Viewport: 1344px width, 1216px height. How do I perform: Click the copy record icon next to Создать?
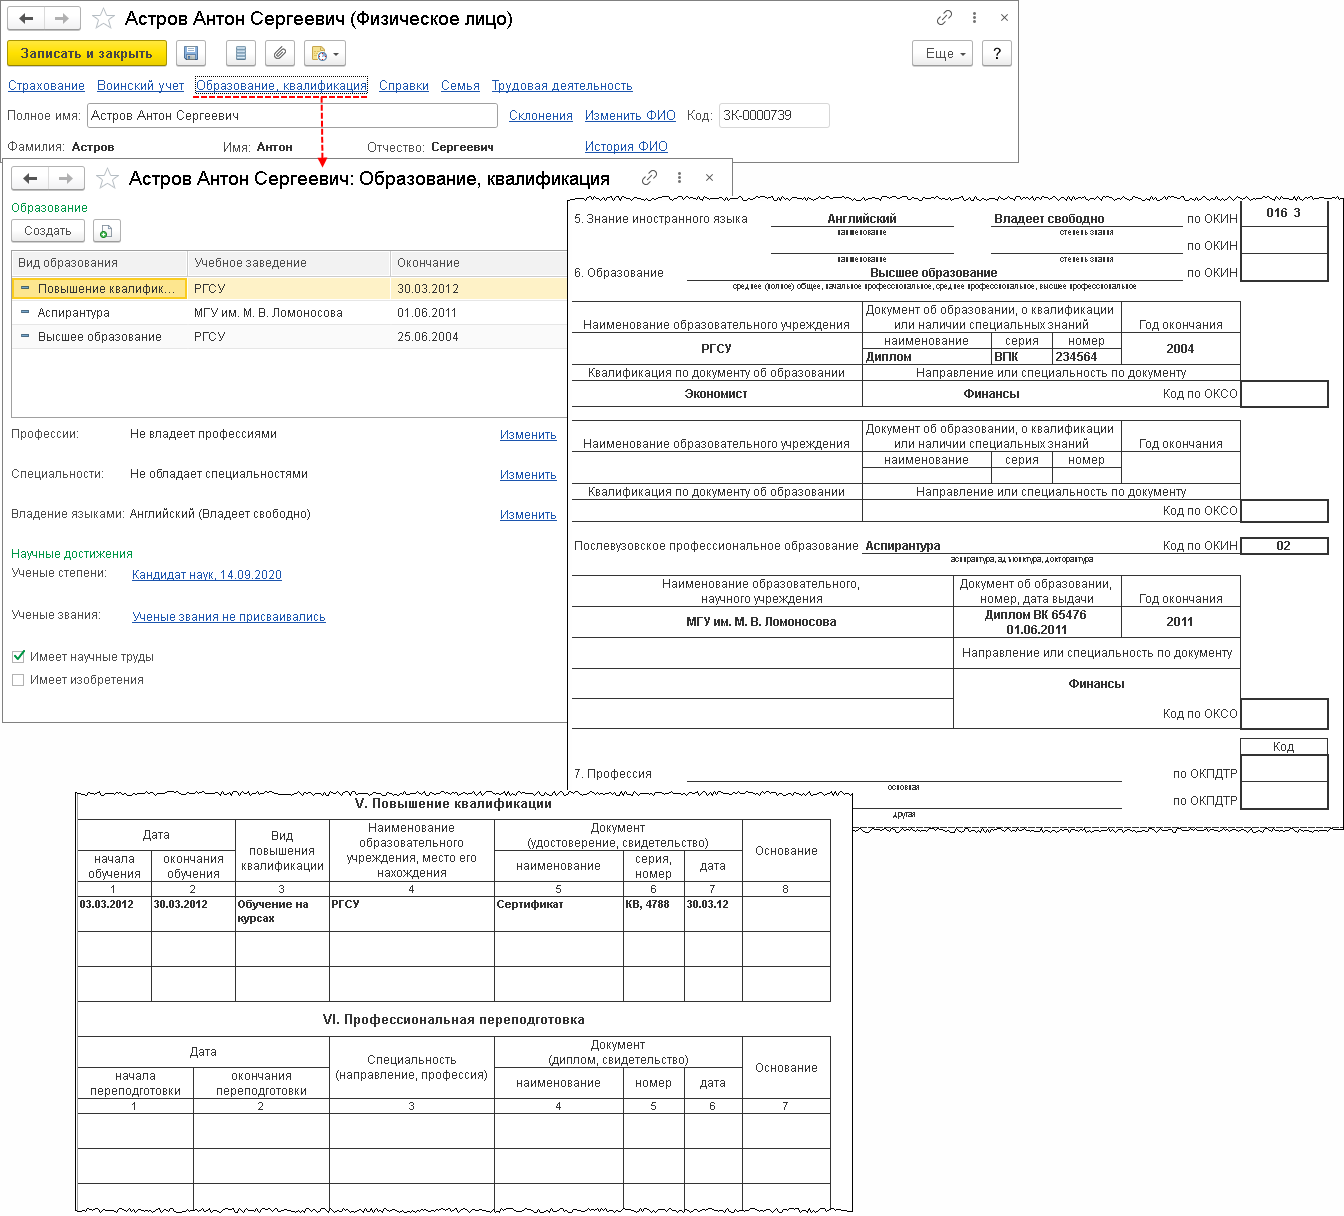[x=107, y=231]
